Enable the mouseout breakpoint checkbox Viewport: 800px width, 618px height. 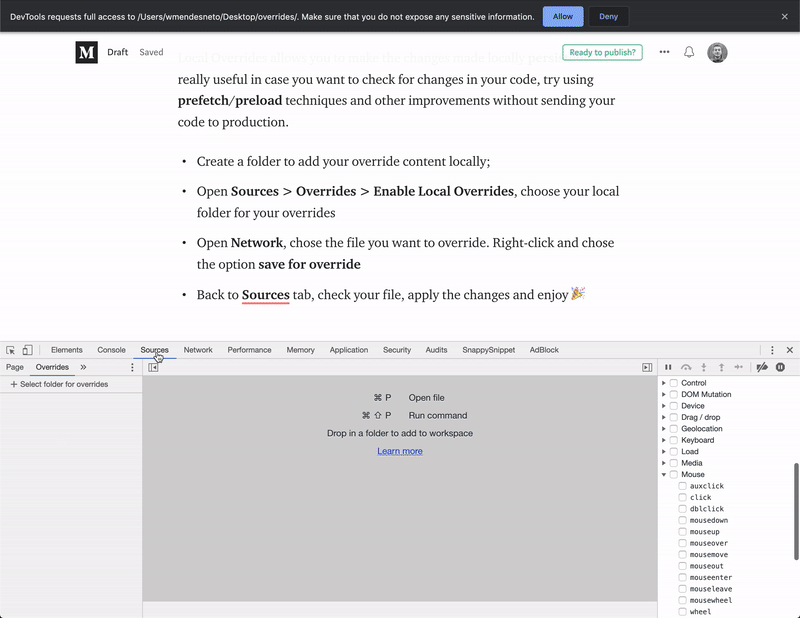682,566
